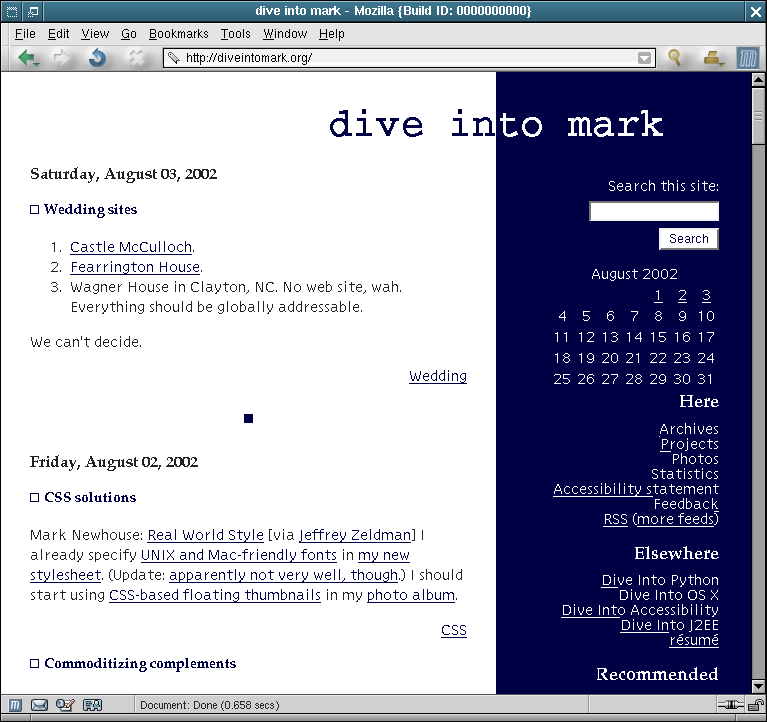Click the Forward navigation arrow
Viewport: 767px width, 722px height.
coord(62,58)
